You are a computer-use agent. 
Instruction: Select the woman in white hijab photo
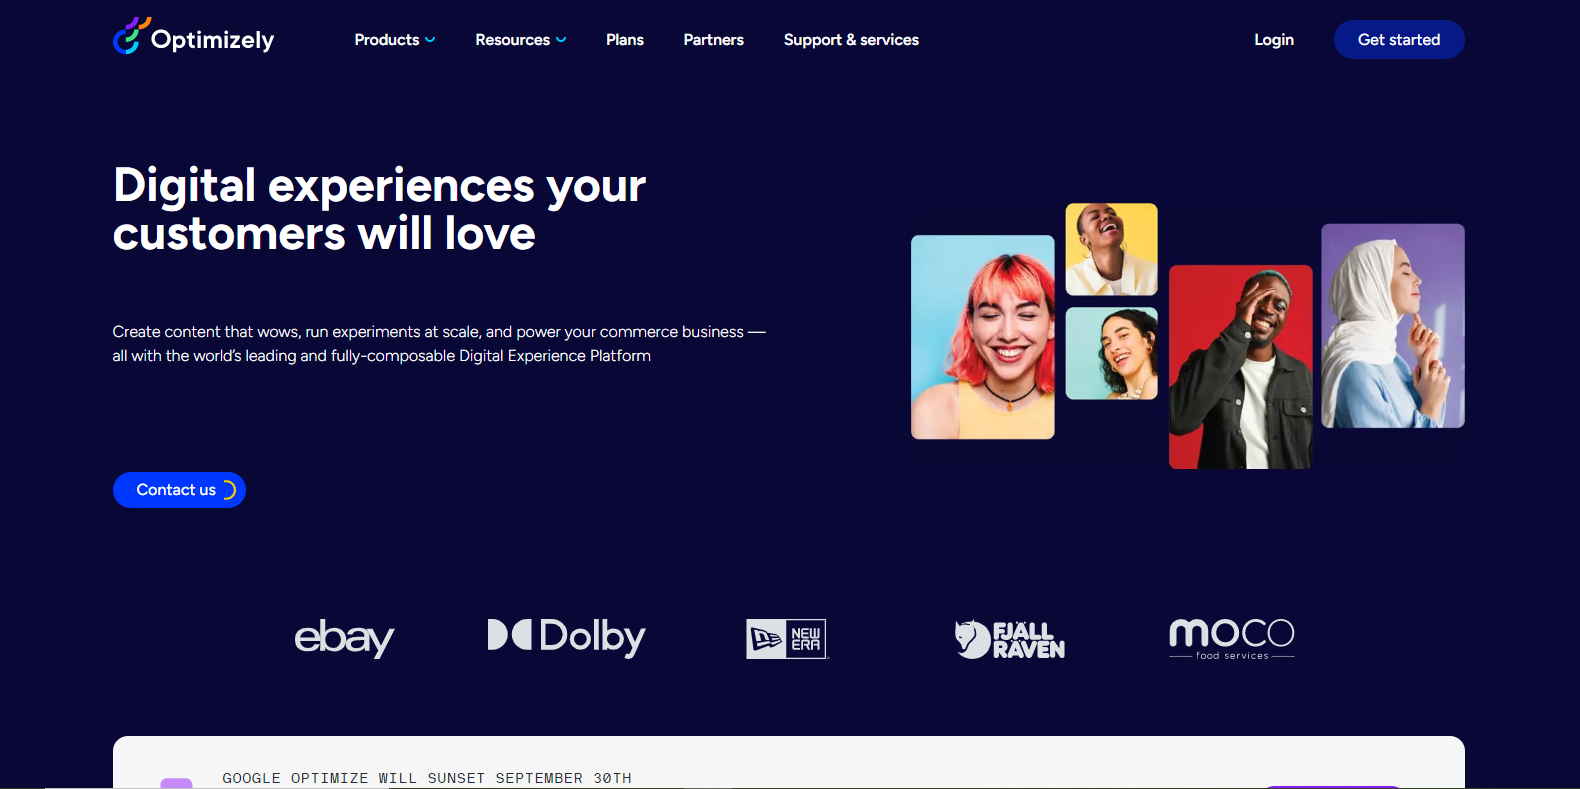(1393, 326)
